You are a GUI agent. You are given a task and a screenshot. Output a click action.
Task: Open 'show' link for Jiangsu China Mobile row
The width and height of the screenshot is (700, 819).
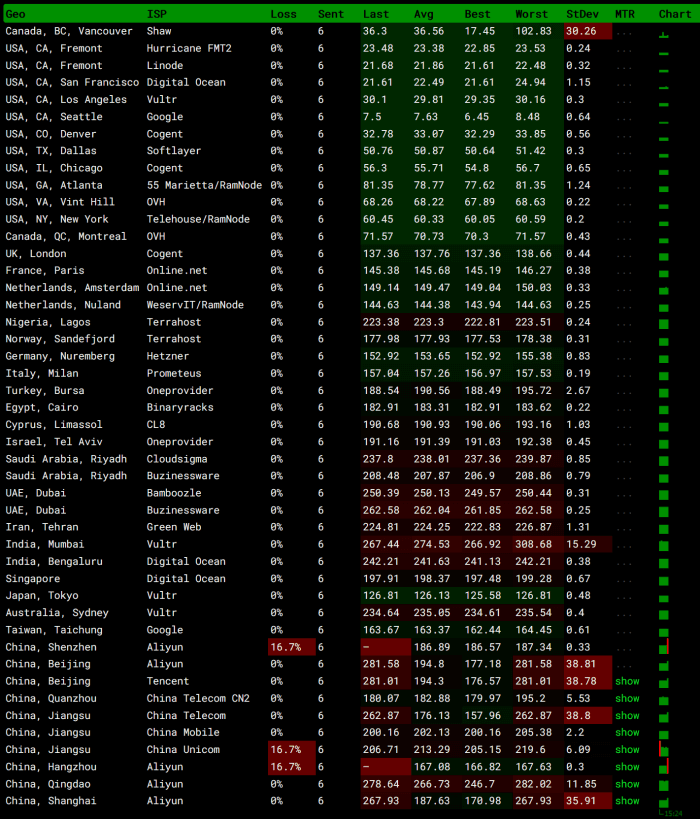point(627,732)
